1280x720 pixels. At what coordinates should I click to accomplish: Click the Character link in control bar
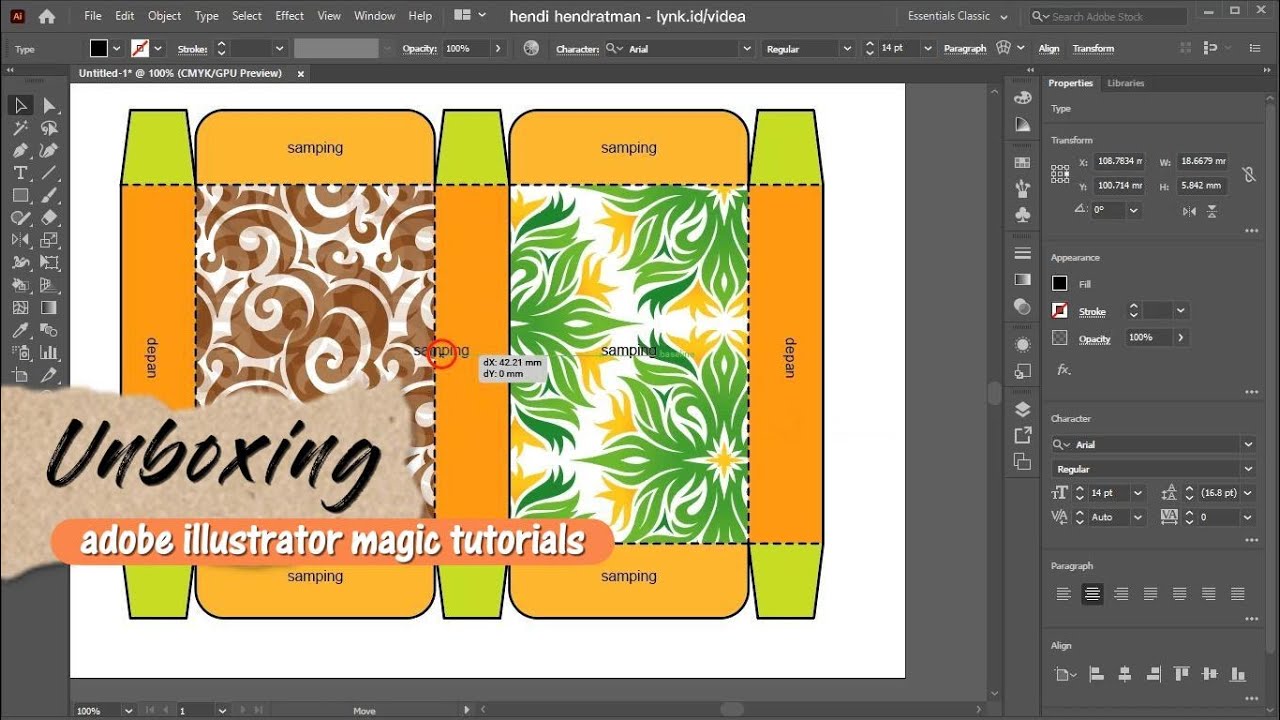(577, 48)
